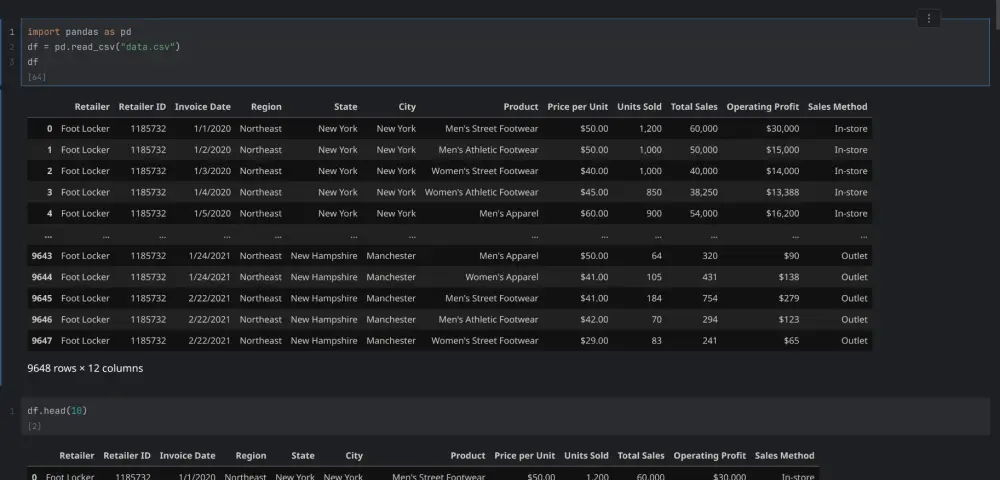The width and height of the screenshot is (1000, 480).
Task: Click the 'import pandas as pd' code line
Action: pos(79,32)
